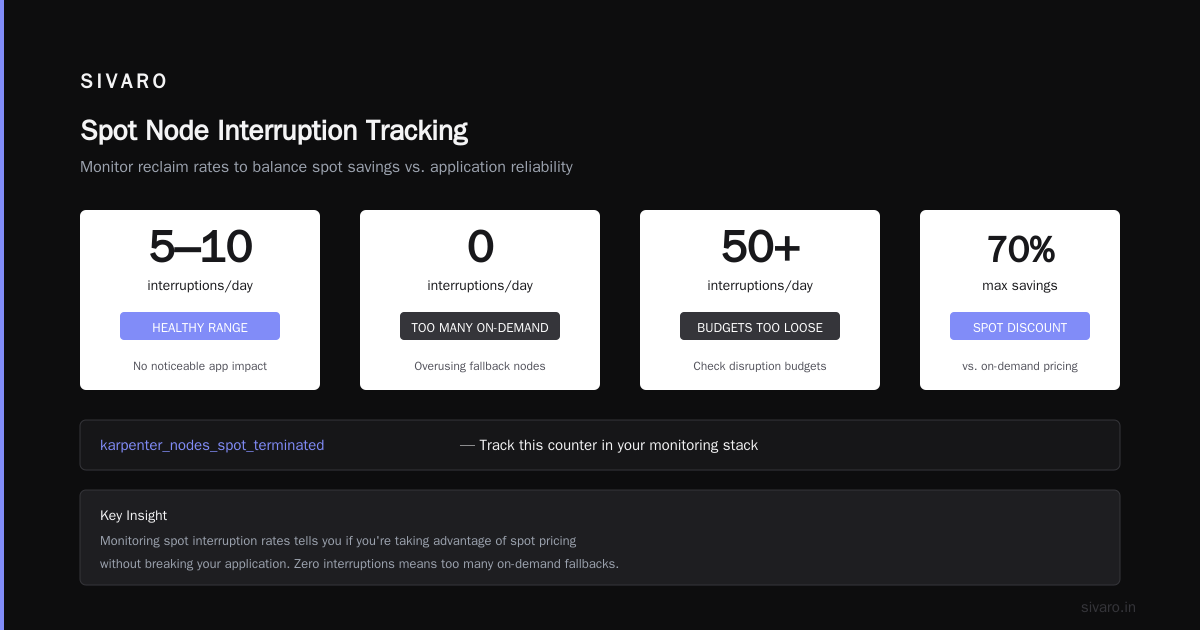Click 'Track this counter in your monitoring stack'
This screenshot has width=1200, height=630.
point(618,445)
